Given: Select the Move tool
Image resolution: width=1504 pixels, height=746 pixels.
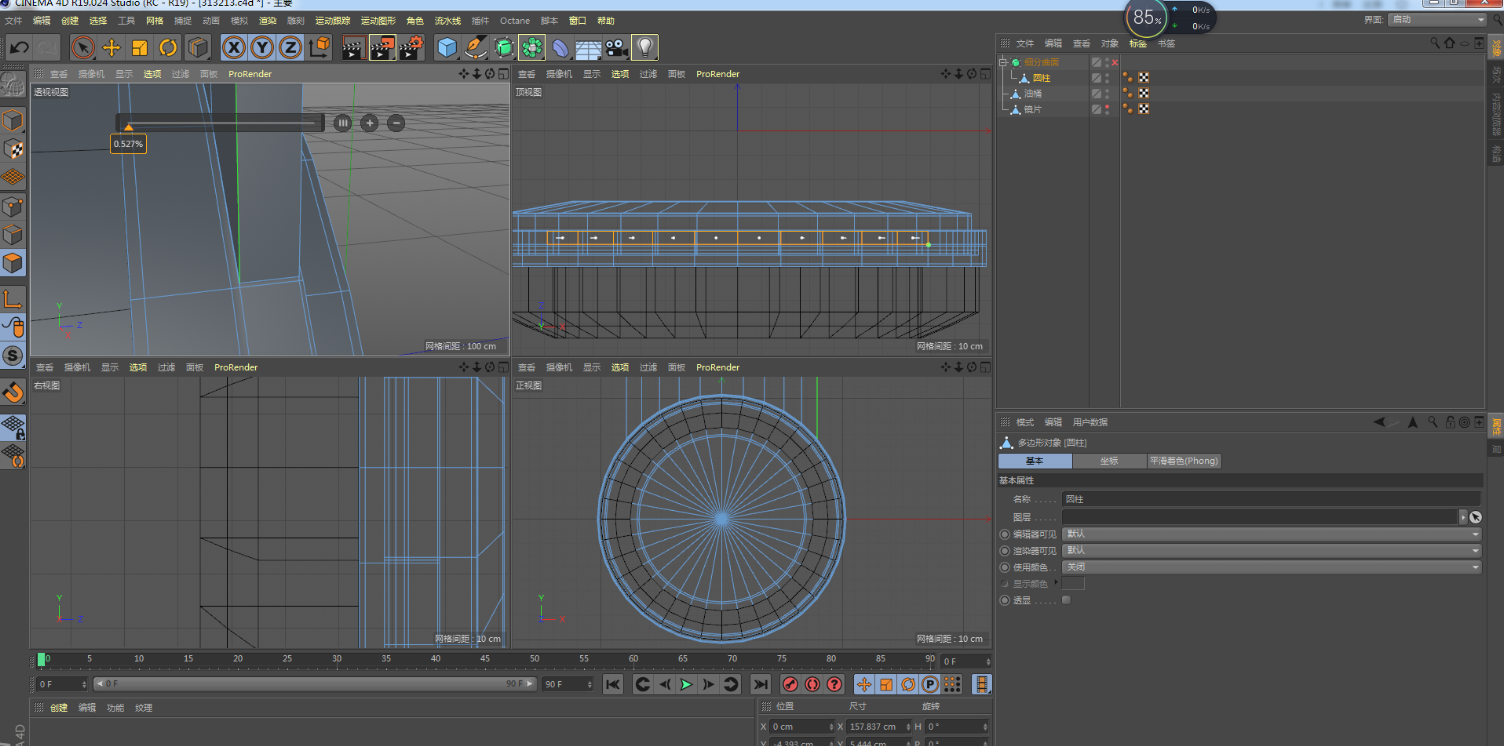Looking at the screenshot, I should 112,47.
